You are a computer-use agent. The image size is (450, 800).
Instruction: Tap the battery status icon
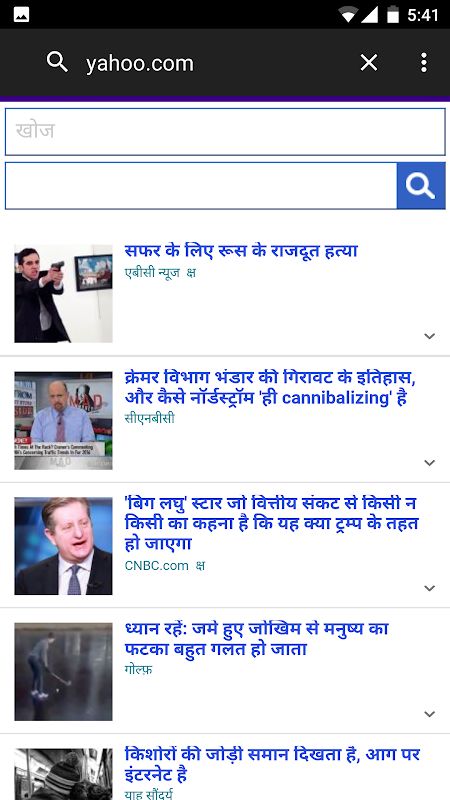click(x=392, y=14)
